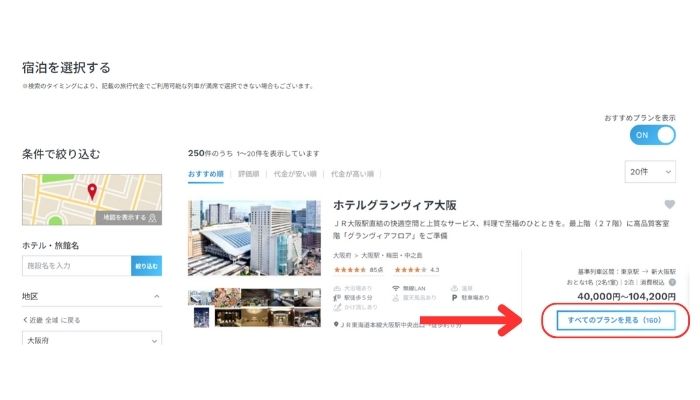Click the 宿泊を選択する heading
The width and height of the screenshot is (700, 400).
click(66, 68)
